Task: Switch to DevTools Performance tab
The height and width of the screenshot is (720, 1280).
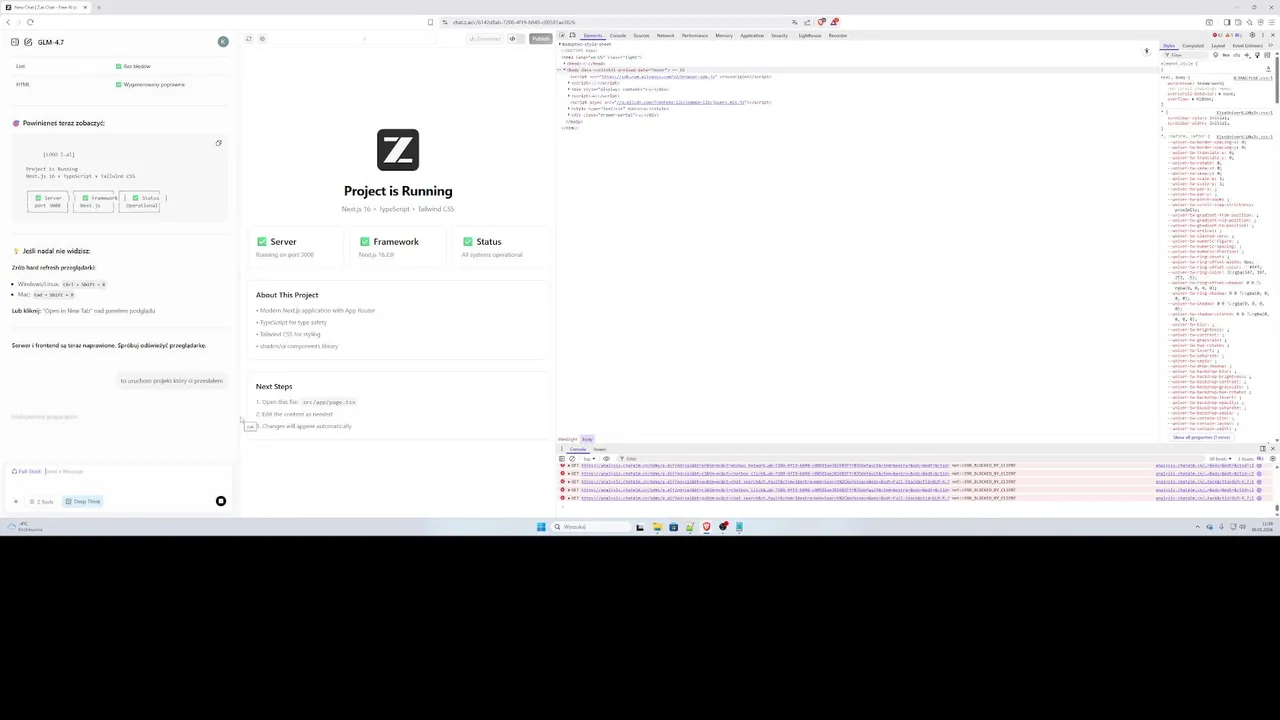Action: (695, 35)
